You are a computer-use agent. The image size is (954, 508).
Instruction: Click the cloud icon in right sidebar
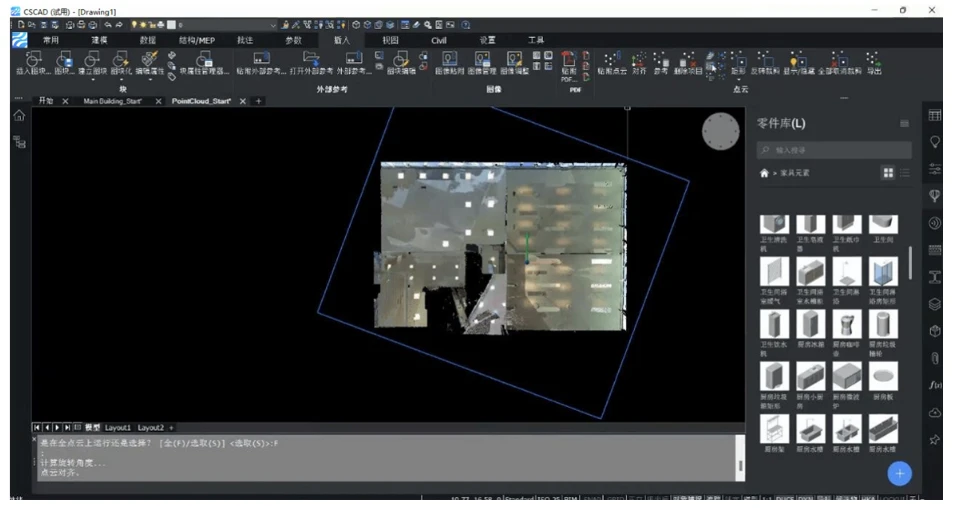click(935, 412)
